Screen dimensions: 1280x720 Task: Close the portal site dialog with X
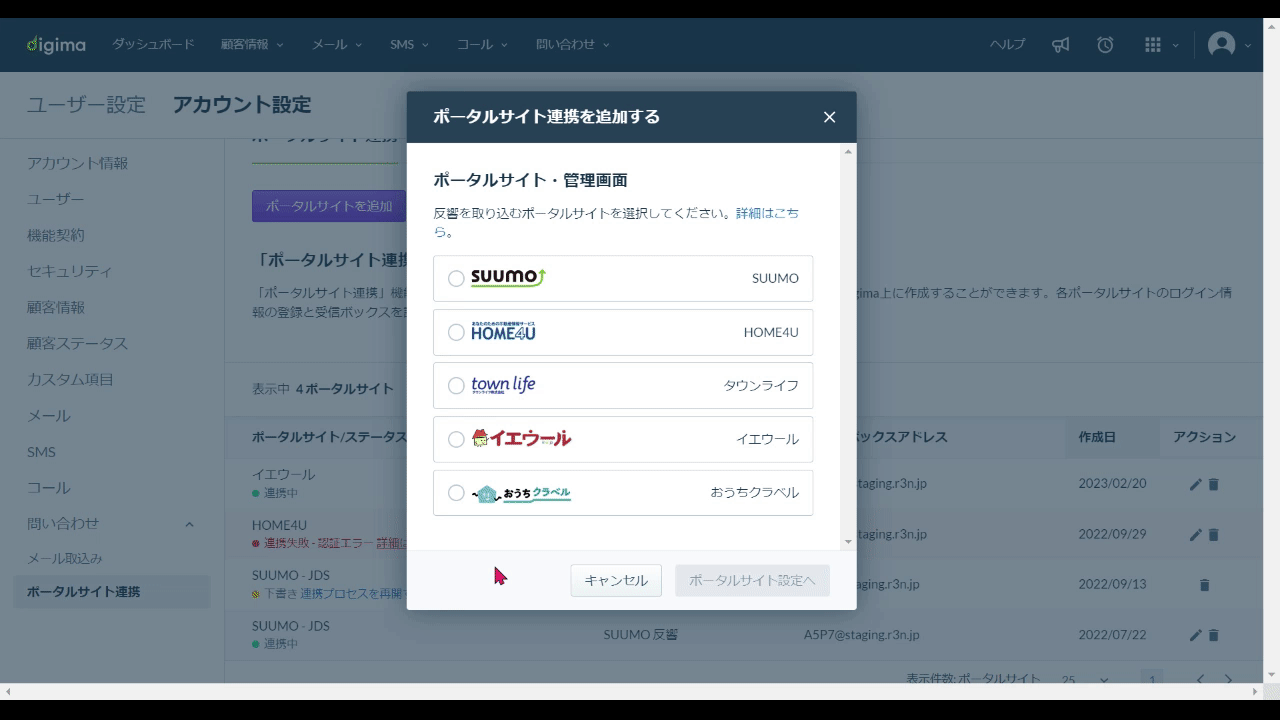[829, 117]
